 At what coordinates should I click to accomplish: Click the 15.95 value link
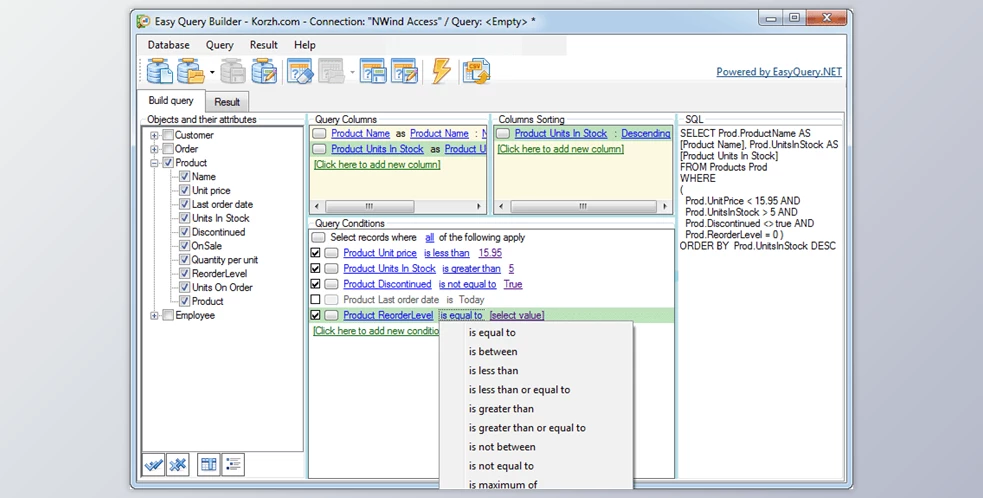coord(490,253)
